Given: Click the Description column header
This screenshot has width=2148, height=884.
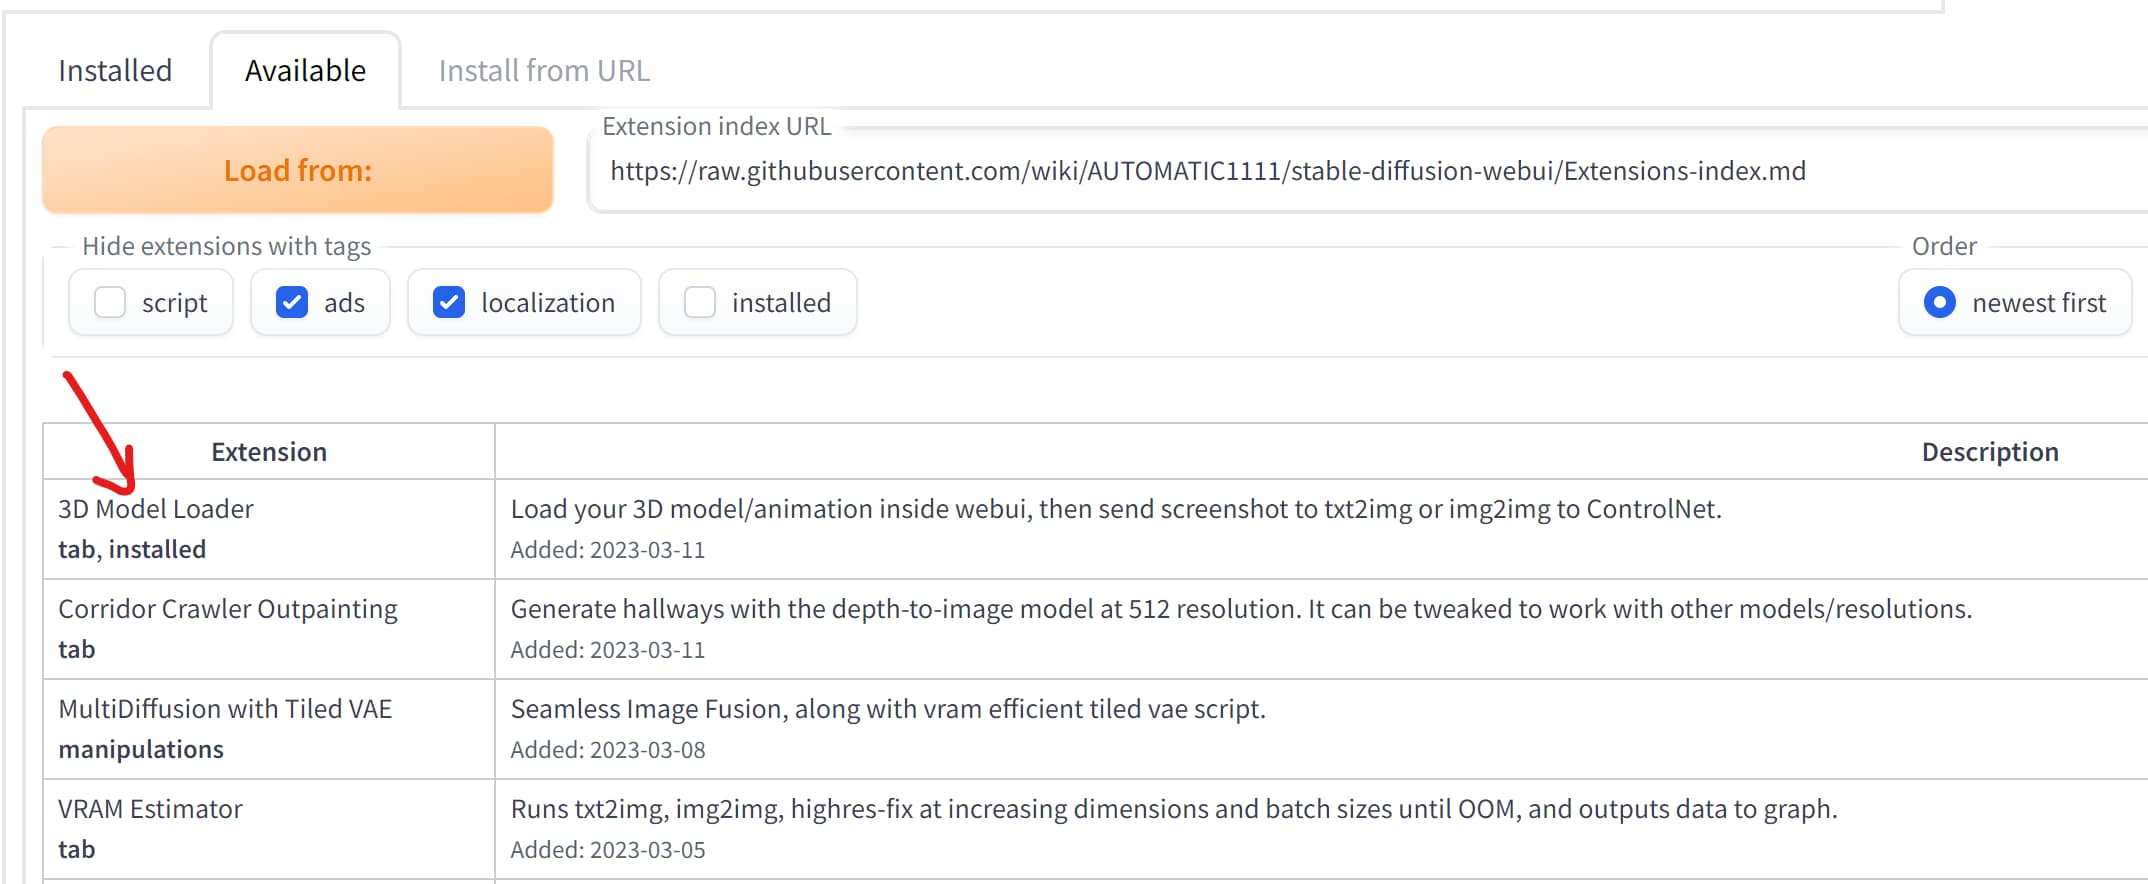Looking at the screenshot, I should pyautogui.click(x=1989, y=452).
